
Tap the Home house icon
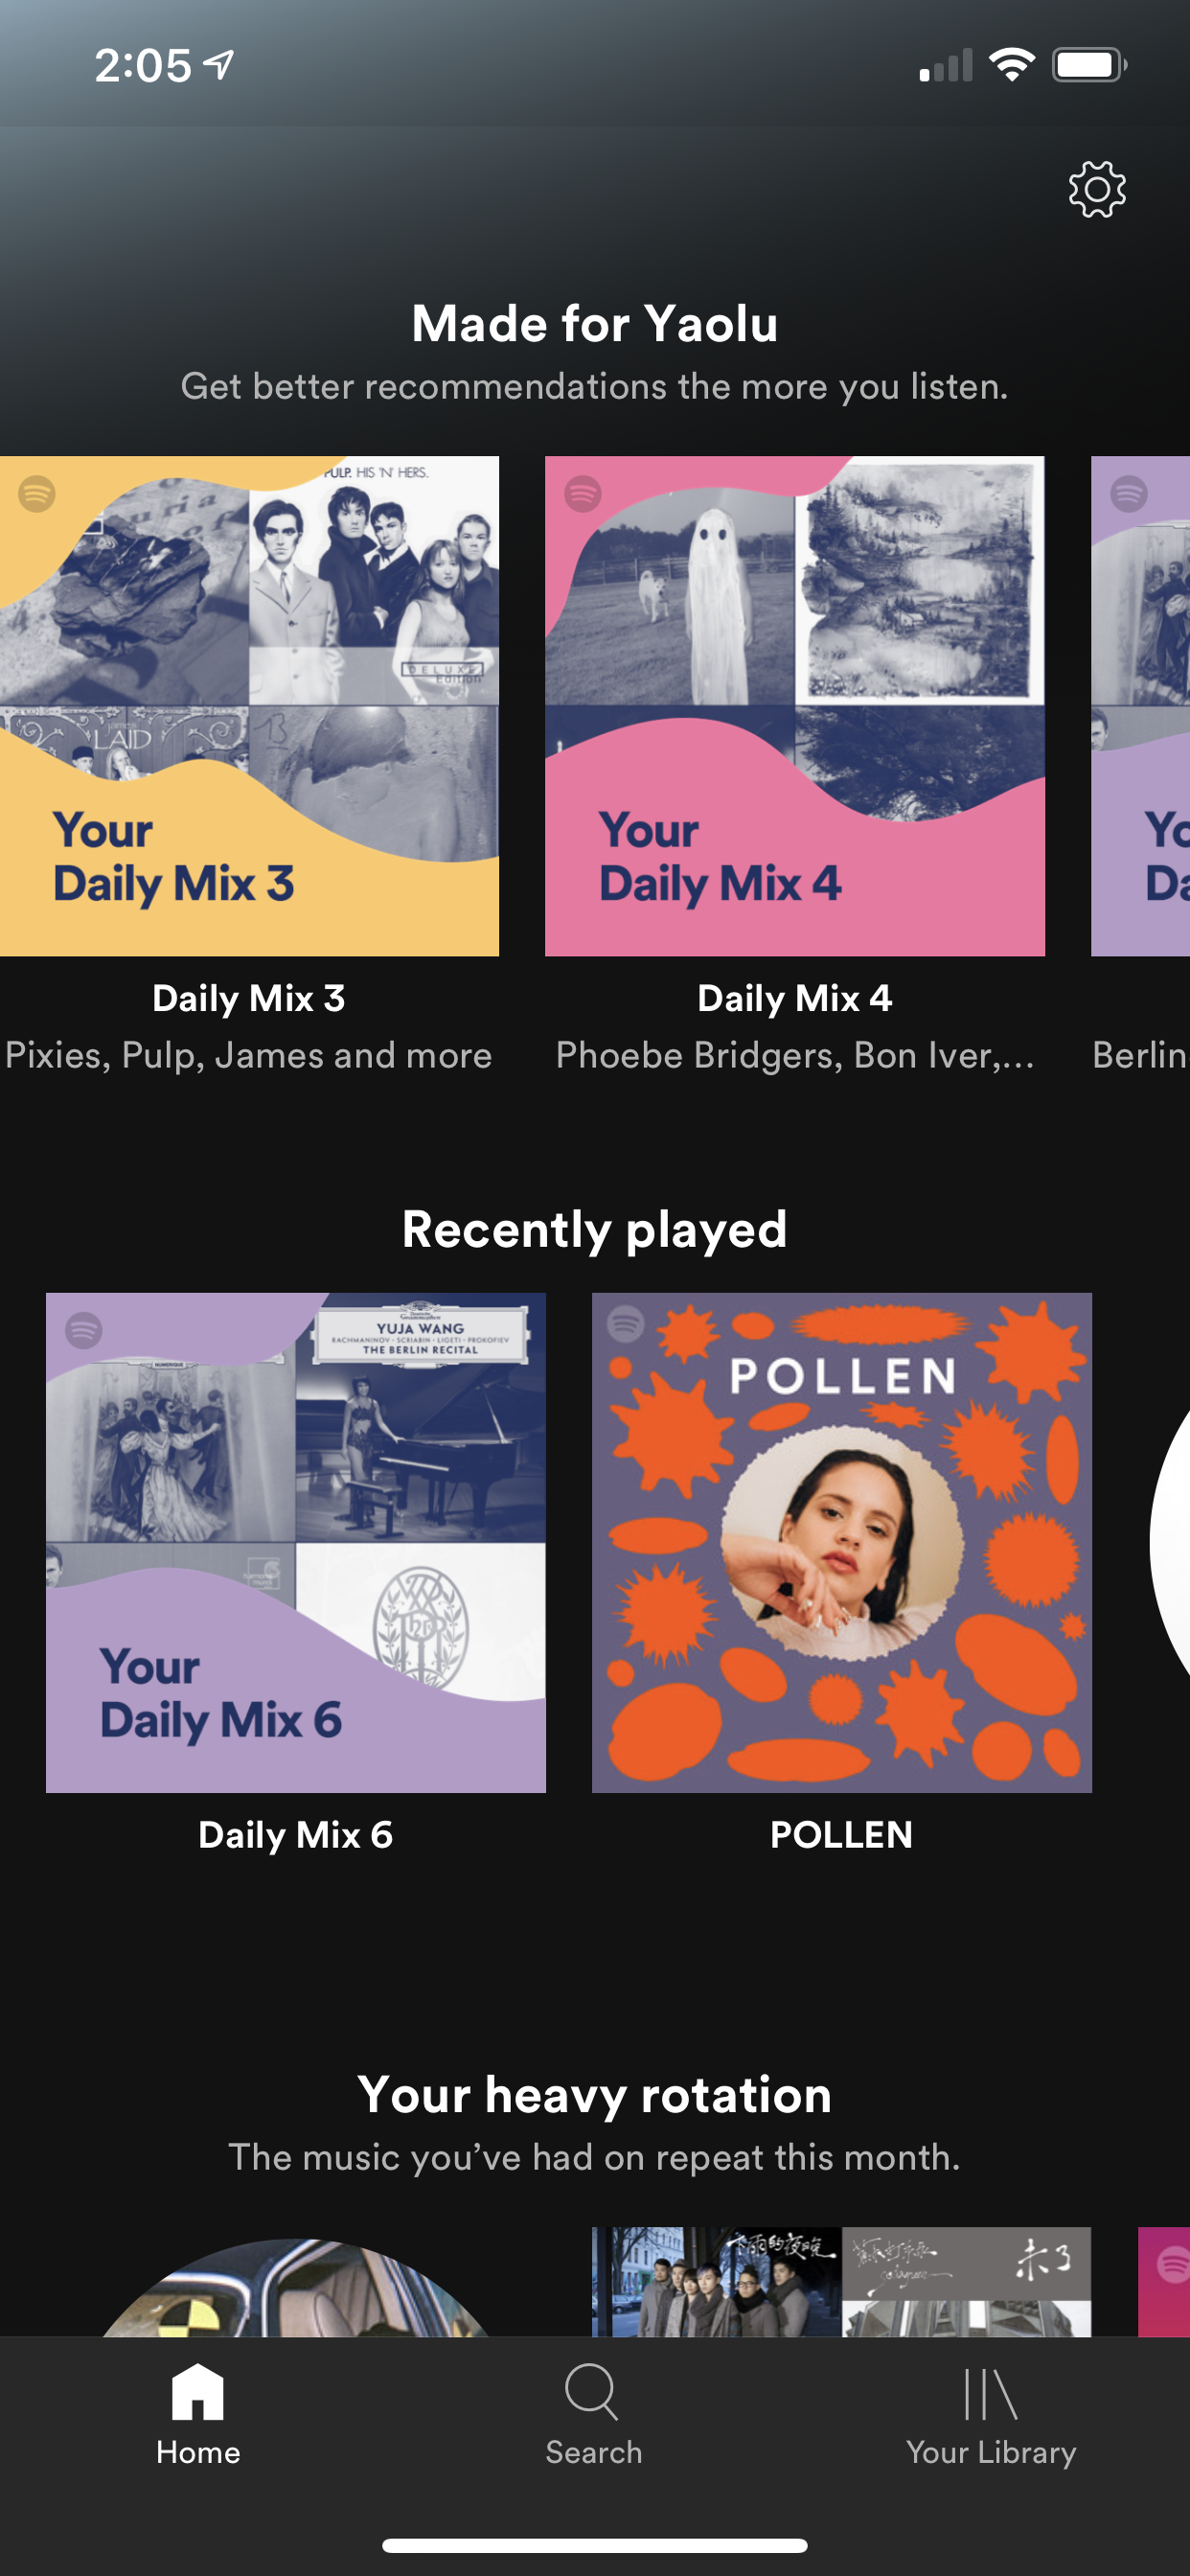click(197, 2391)
